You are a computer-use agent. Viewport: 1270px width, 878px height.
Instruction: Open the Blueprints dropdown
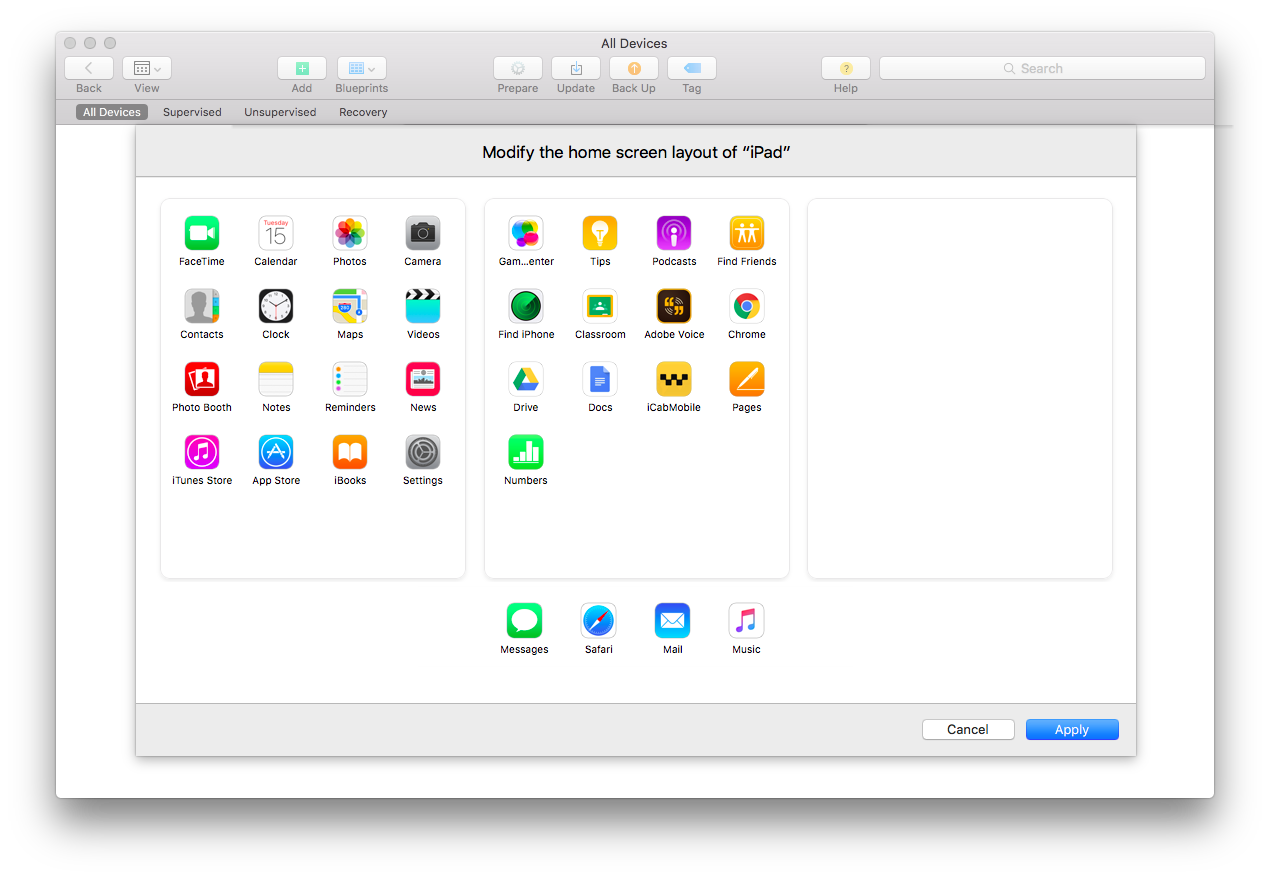point(362,68)
